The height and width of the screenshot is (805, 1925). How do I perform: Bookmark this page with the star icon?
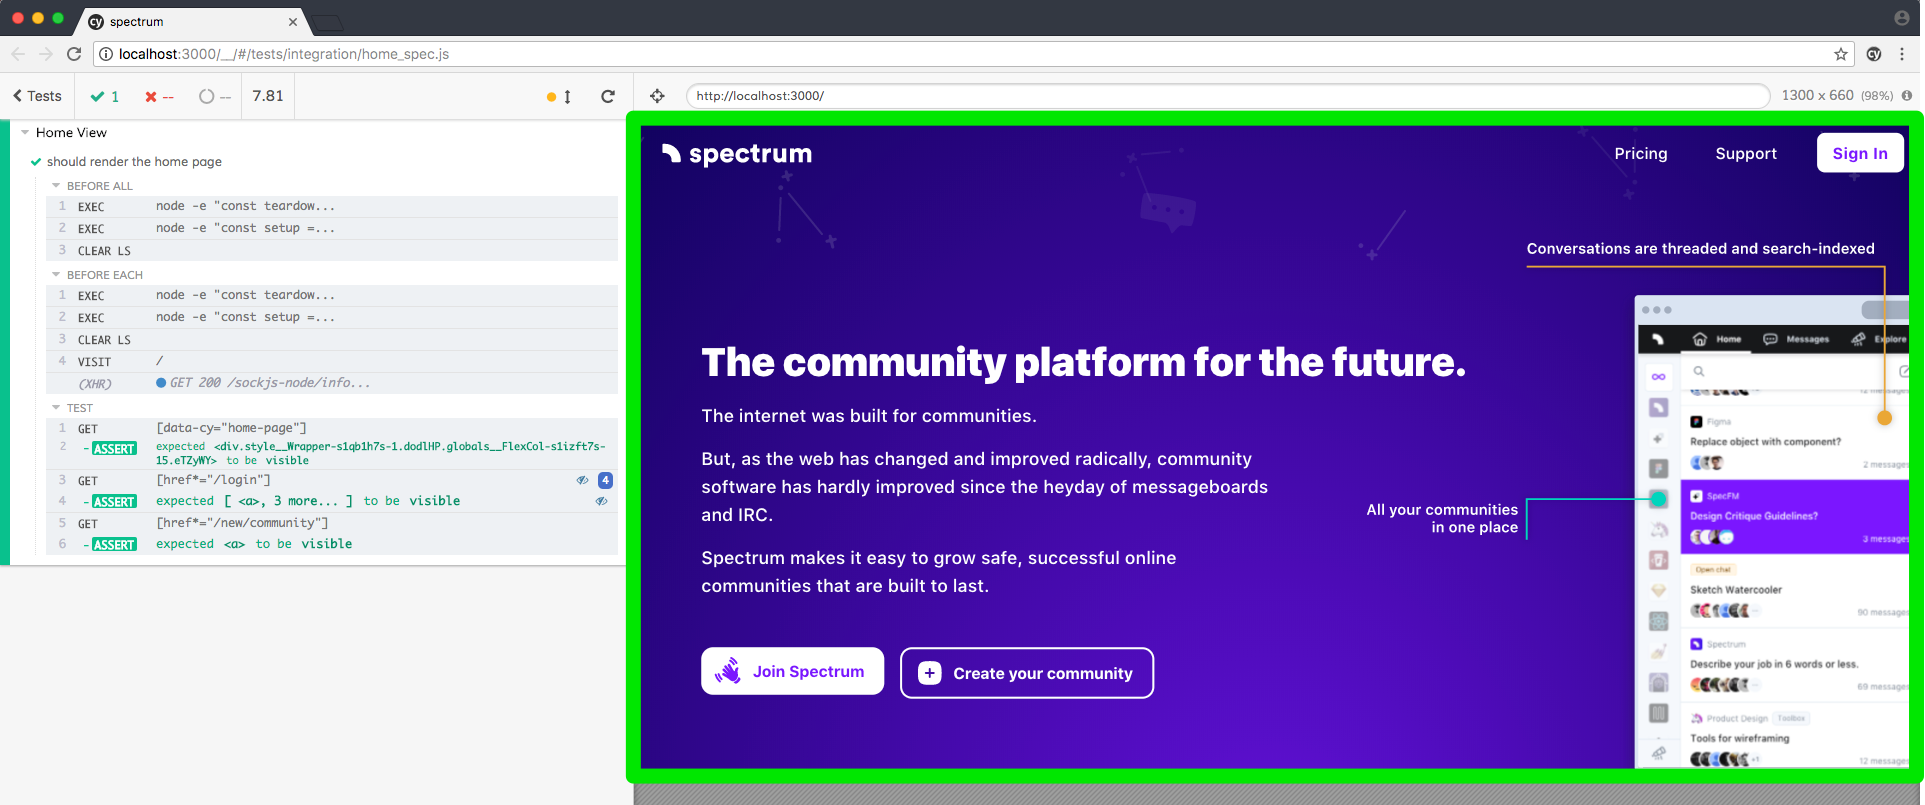[1841, 54]
